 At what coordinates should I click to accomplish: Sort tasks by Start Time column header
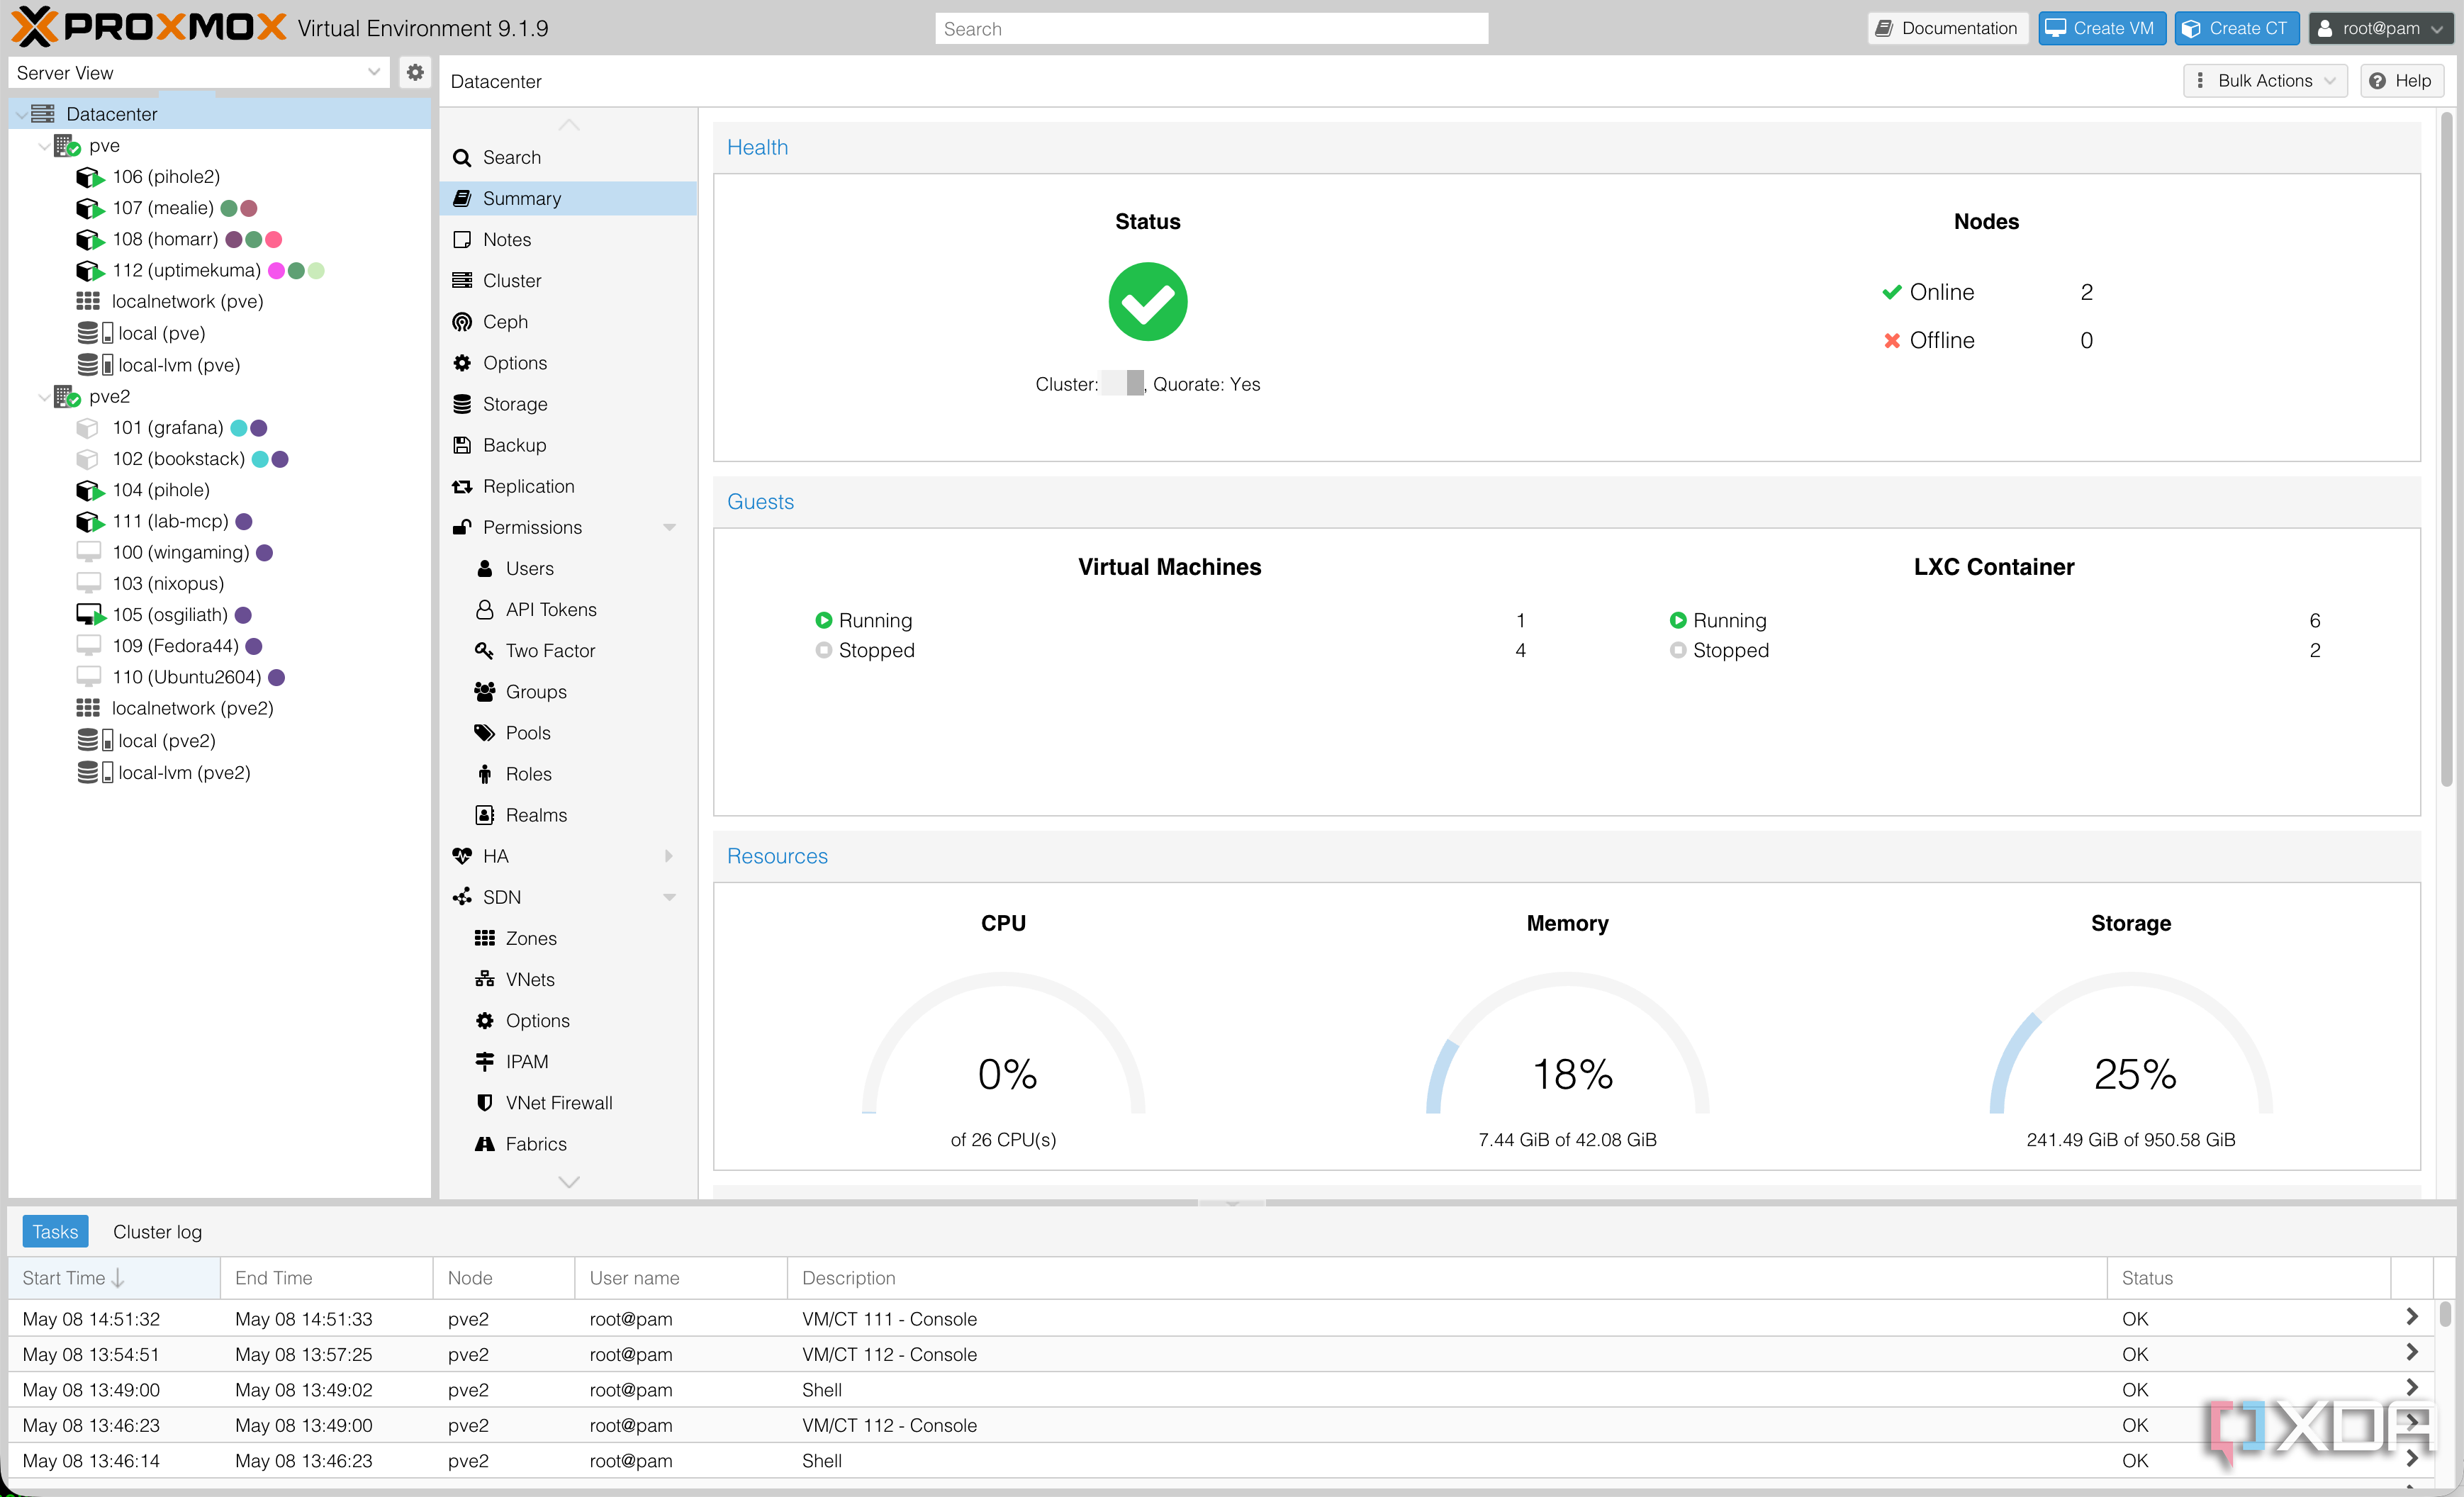(114, 1277)
